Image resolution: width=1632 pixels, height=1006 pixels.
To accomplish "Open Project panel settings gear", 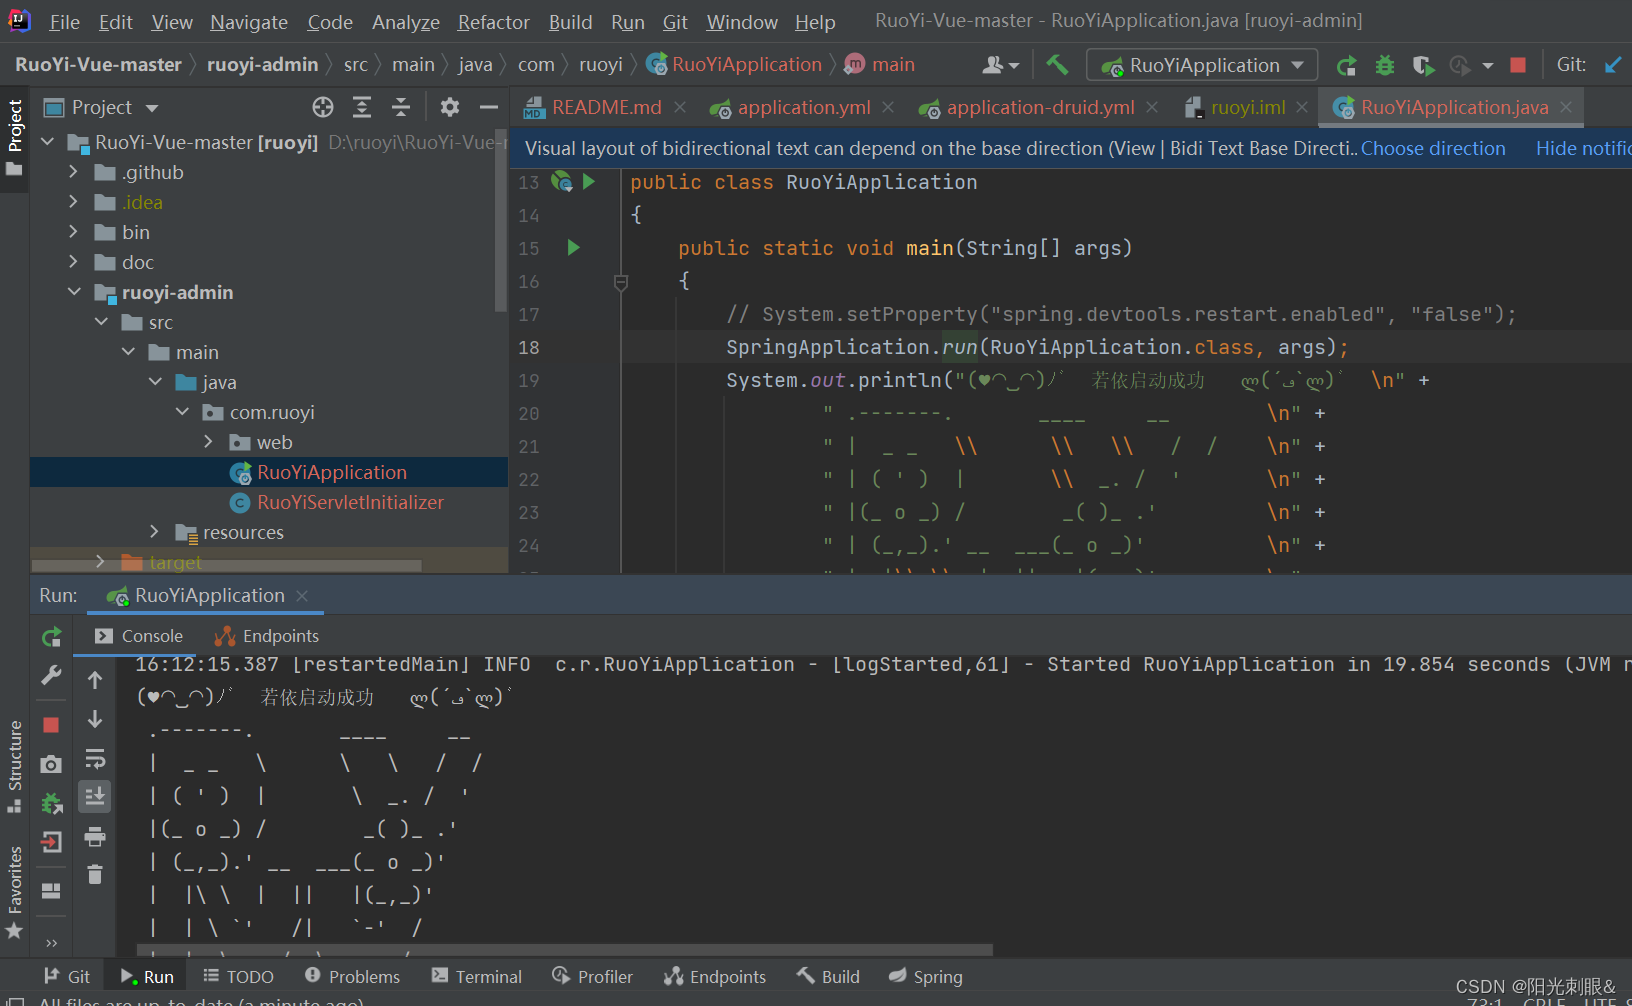I will (450, 107).
